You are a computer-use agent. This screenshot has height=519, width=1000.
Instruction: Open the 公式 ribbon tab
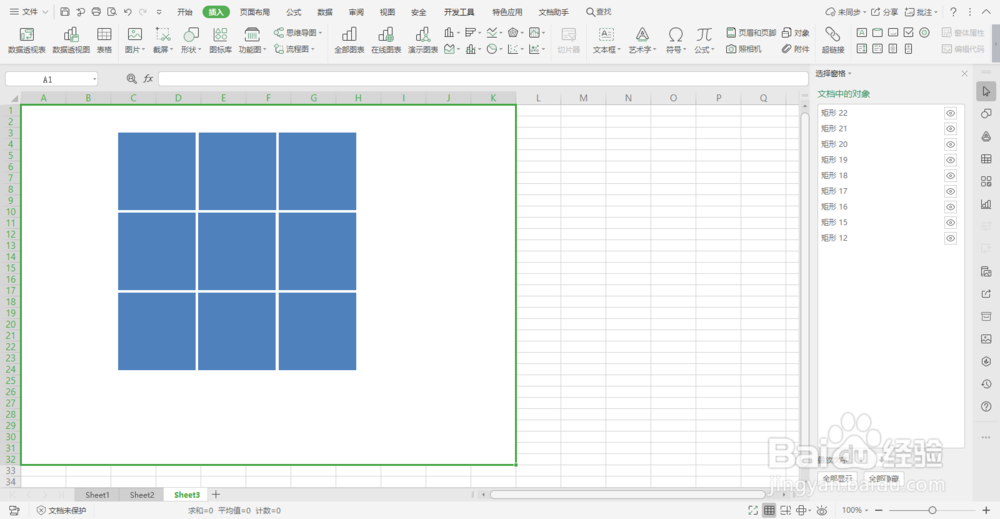293,12
